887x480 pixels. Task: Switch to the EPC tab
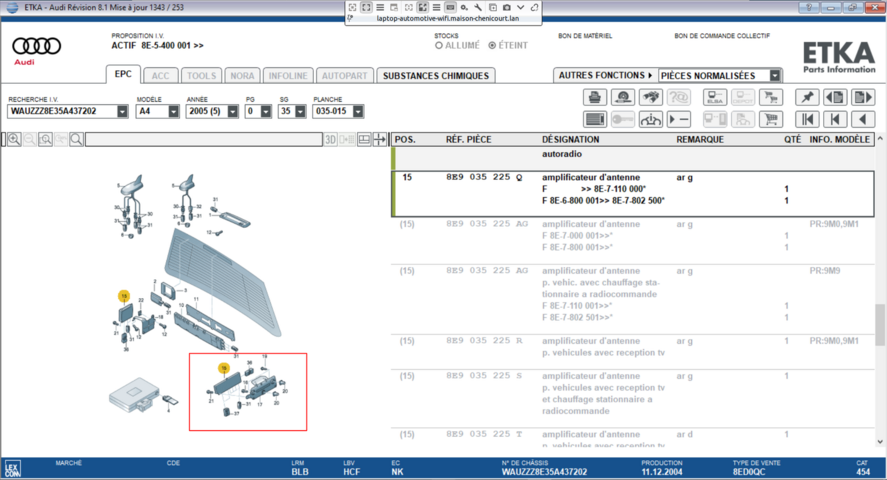123,74
